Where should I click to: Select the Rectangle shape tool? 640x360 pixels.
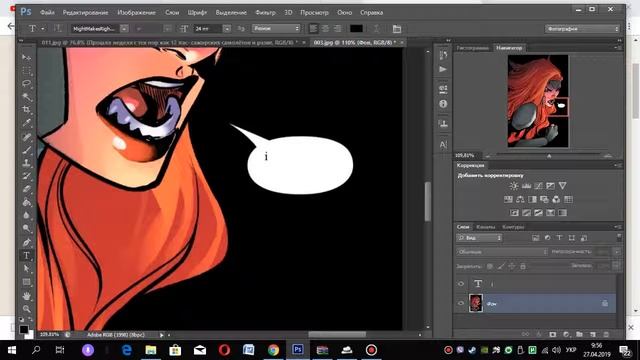tap(27, 282)
